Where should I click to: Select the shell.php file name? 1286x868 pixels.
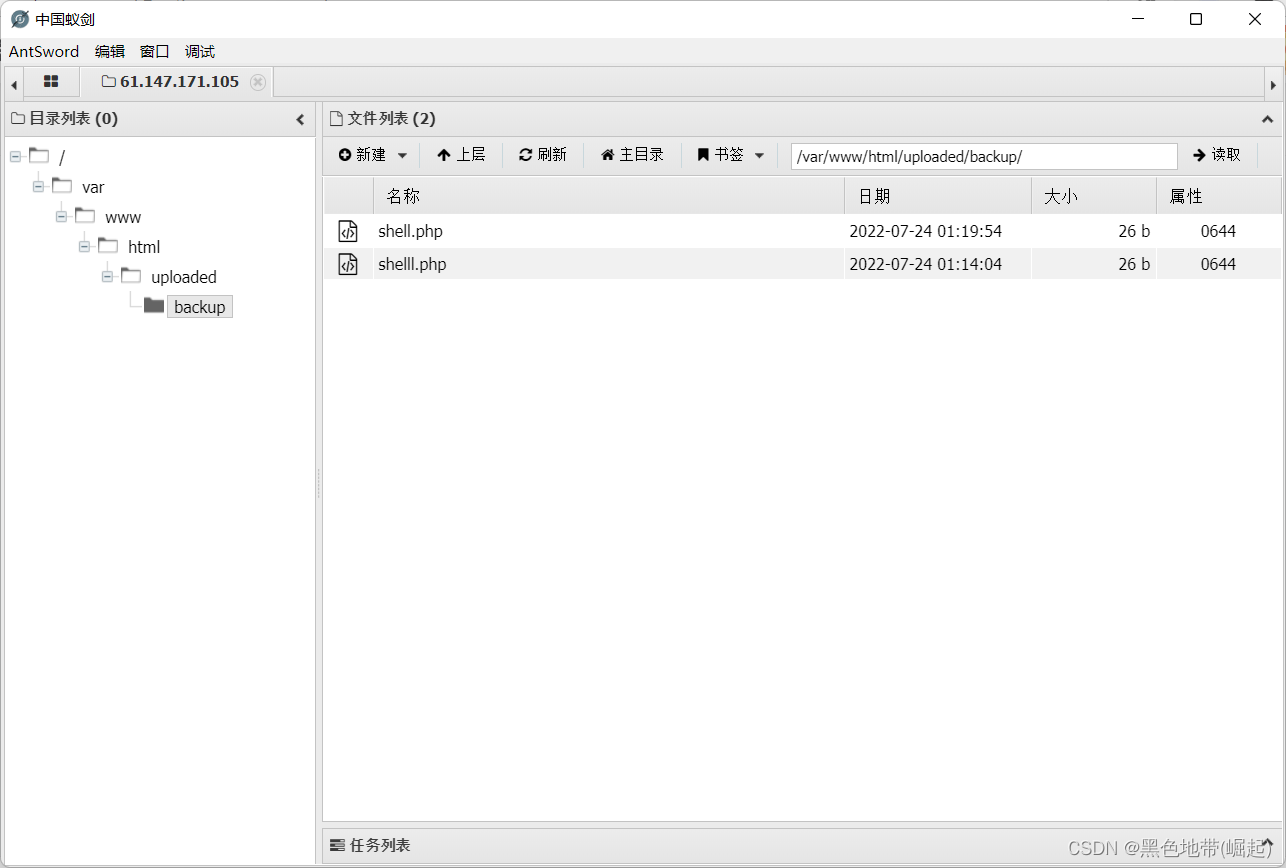pos(410,231)
